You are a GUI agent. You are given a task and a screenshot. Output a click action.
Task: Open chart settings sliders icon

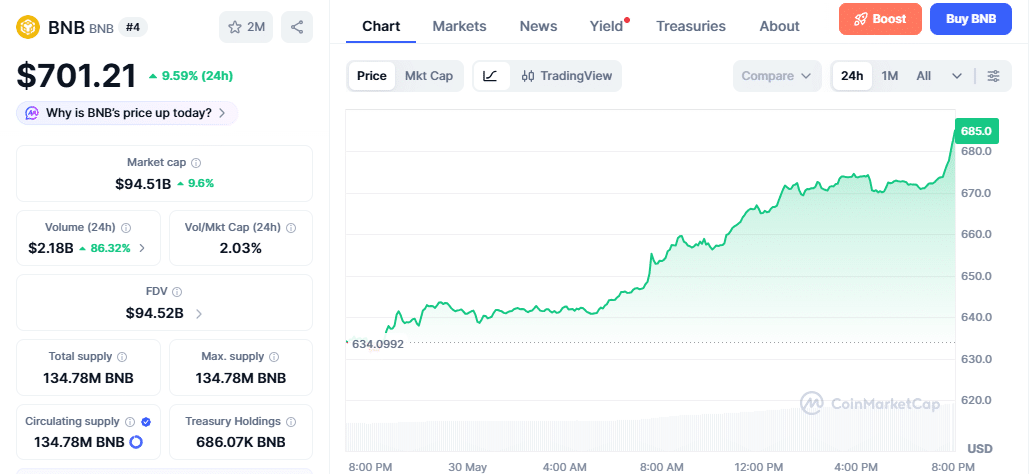[x=994, y=75]
